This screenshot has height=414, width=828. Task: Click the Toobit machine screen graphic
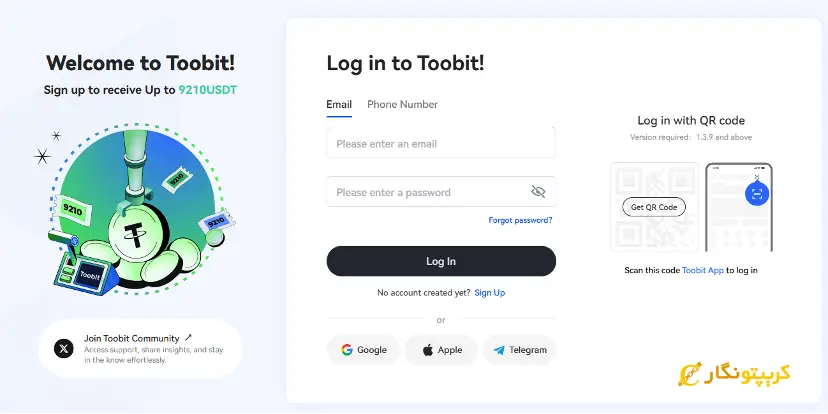click(x=90, y=276)
